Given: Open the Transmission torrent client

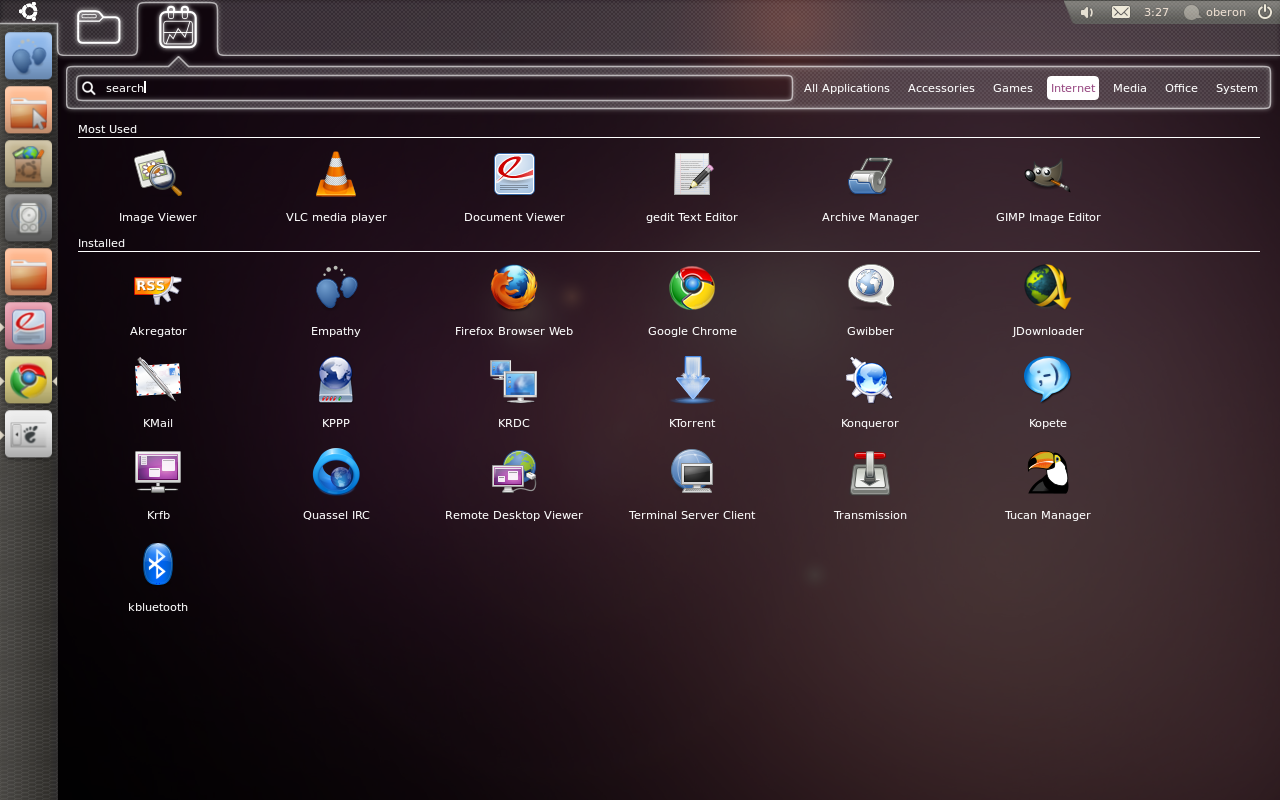Looking at the screenshot, I should click(870, 474).
